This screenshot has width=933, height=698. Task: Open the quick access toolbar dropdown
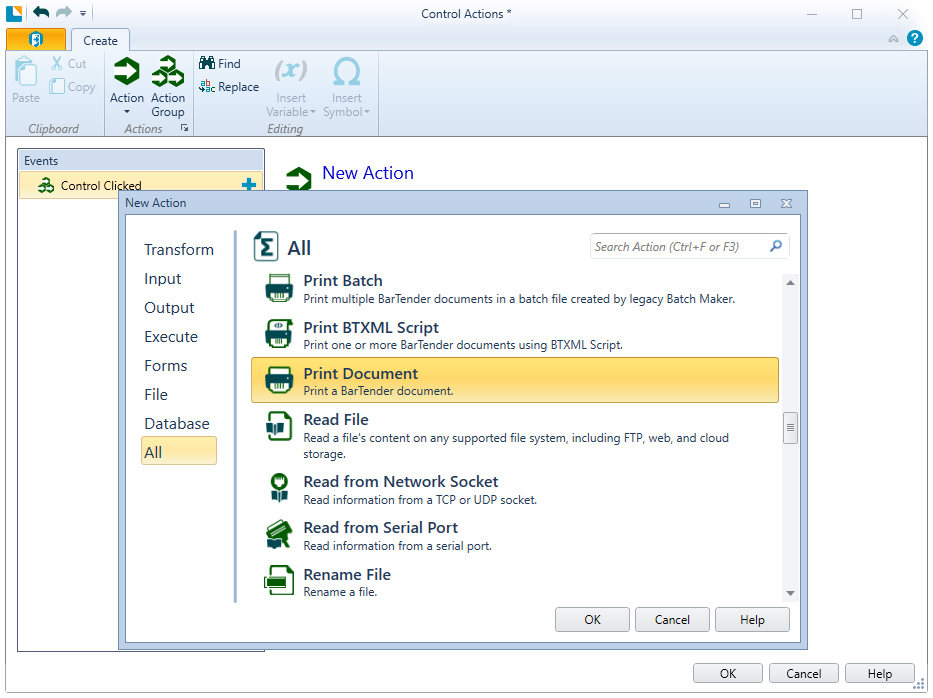83,12
